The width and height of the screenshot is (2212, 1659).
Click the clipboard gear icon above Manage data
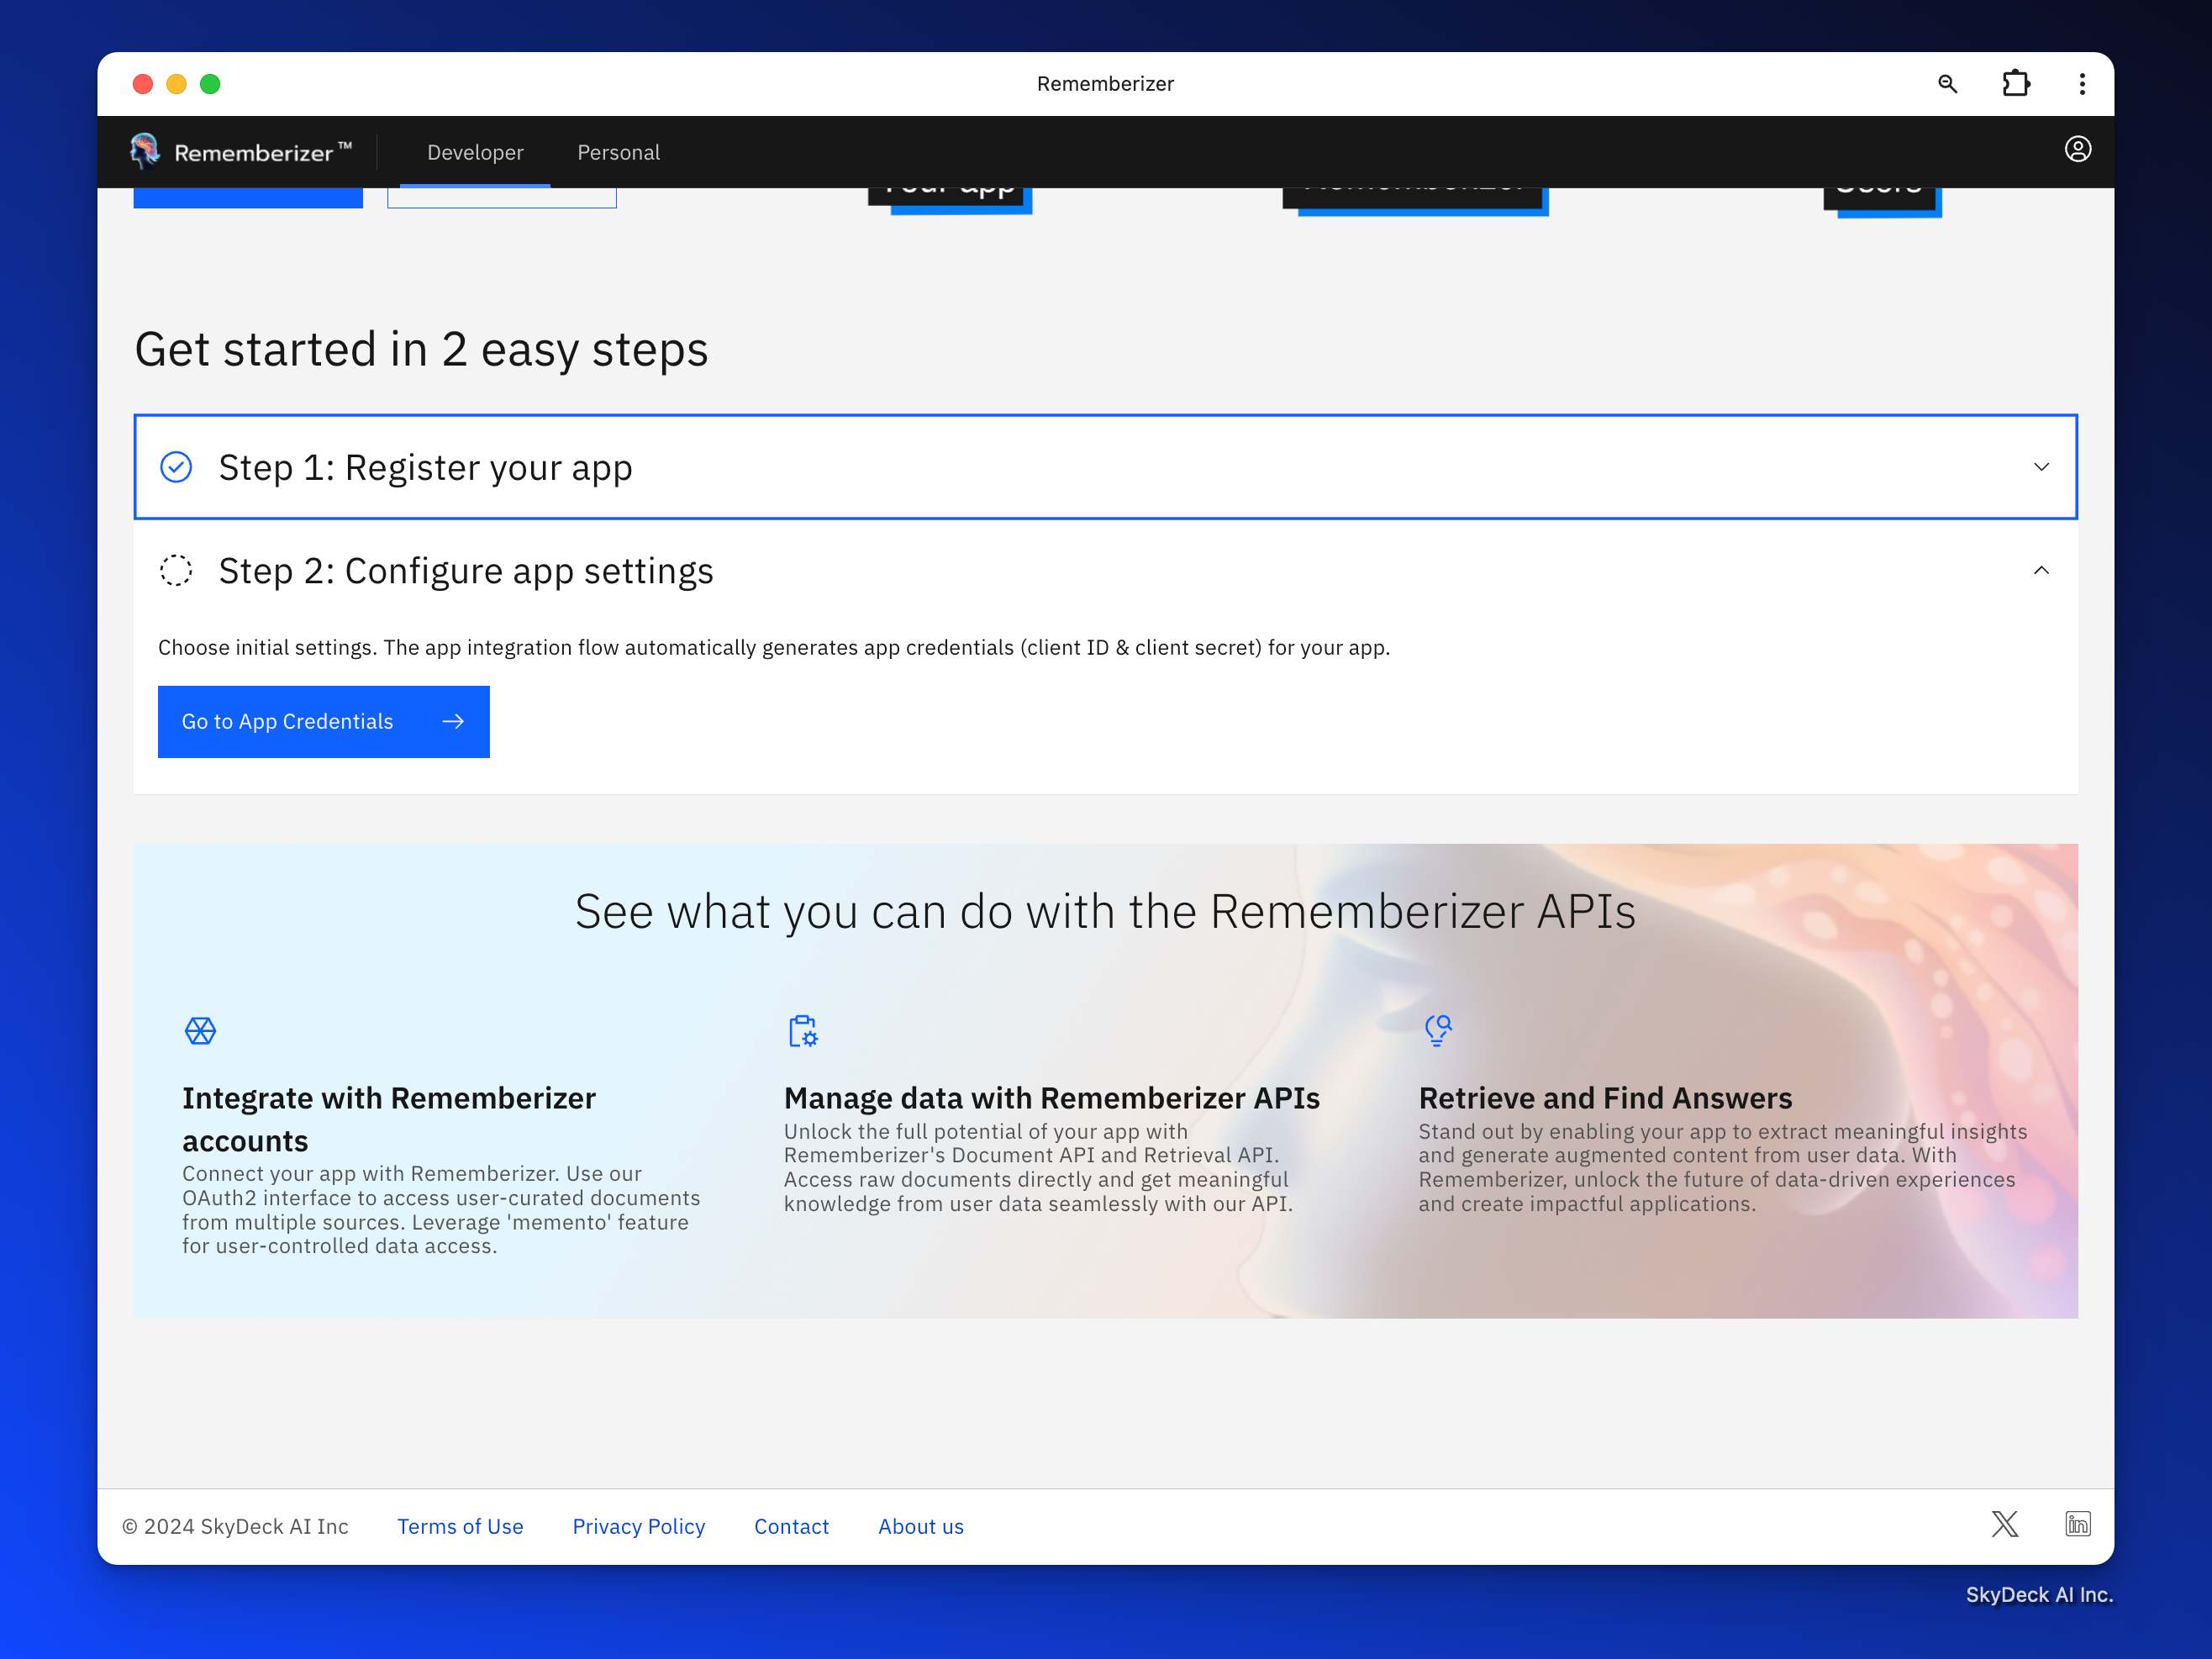pos(802,1031)
